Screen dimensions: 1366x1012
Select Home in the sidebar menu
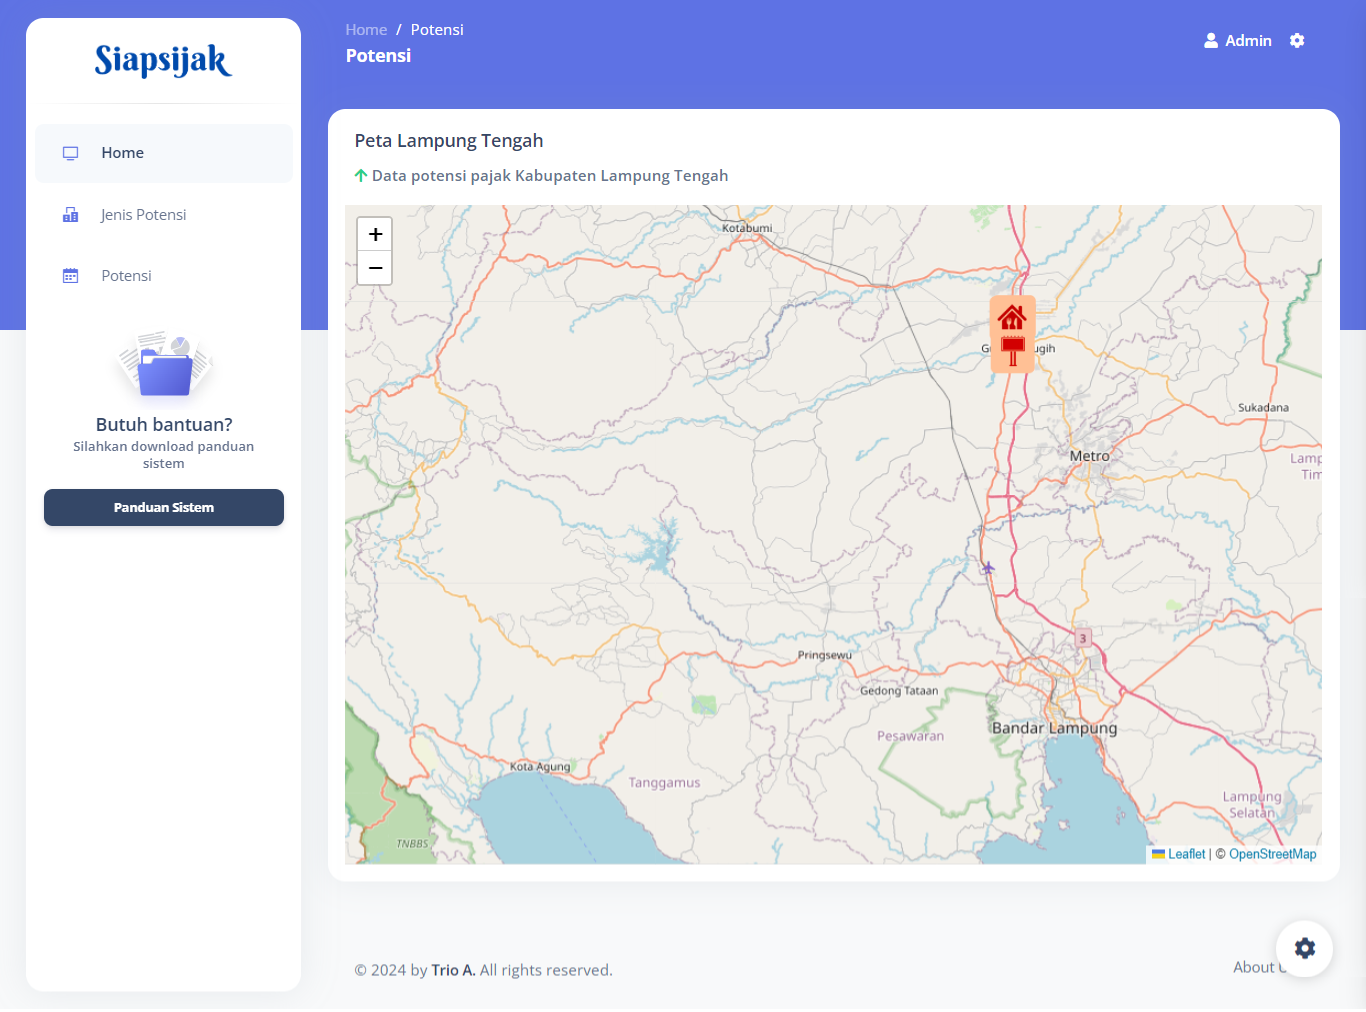coord(123,153)
